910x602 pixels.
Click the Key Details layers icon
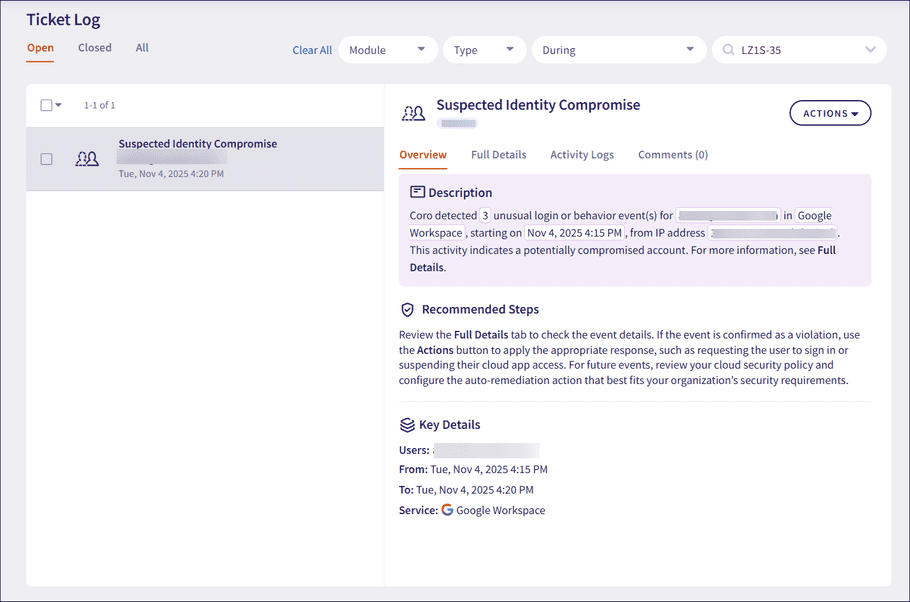407,425
